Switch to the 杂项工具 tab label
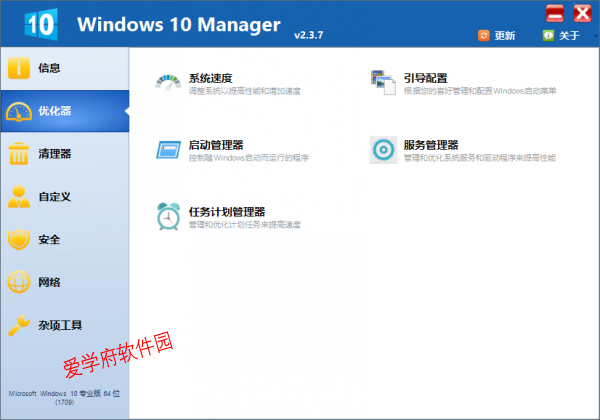The width and height of the screenshot is (600, 420). click(x=60, y=325)
